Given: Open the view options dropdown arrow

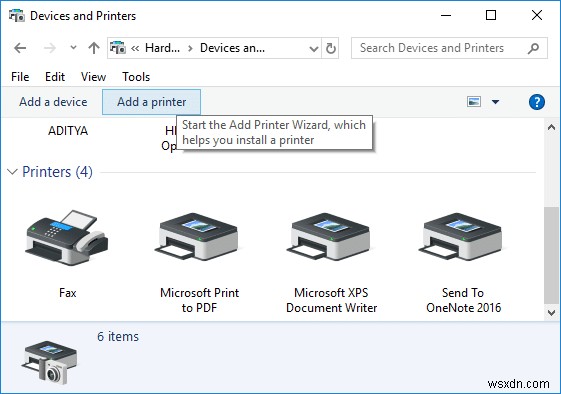Looking at the screenshot, I should pyautogui.click(x=495, y=102).
